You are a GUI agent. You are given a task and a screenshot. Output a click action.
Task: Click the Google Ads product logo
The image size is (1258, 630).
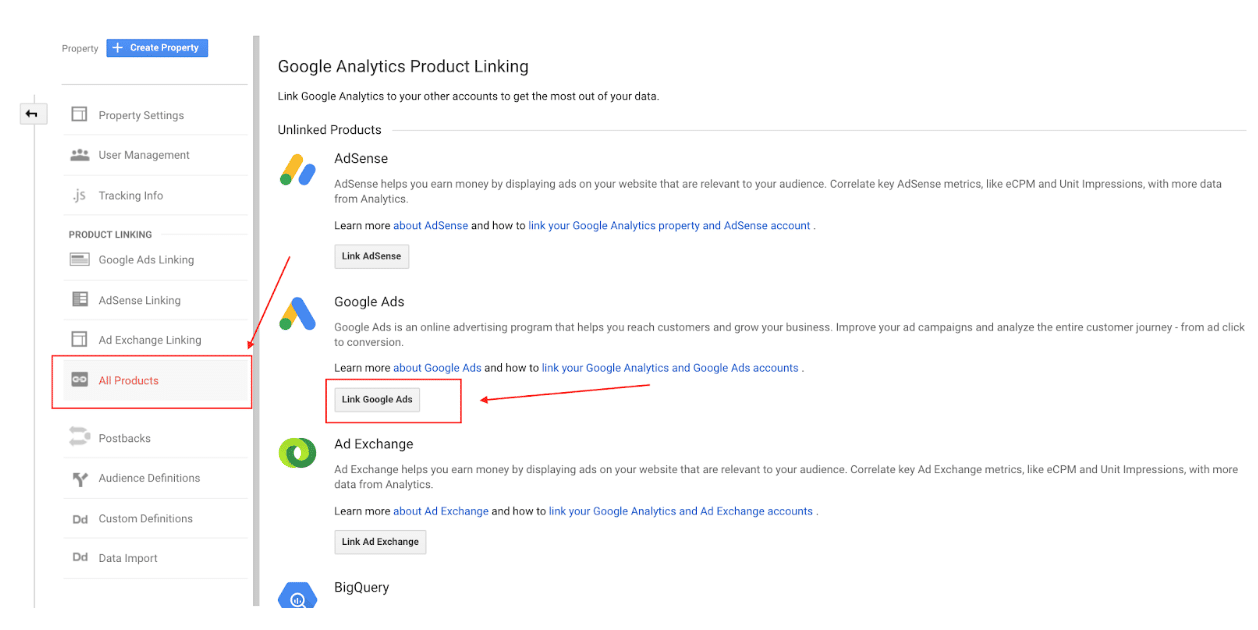tap(298, 314)
